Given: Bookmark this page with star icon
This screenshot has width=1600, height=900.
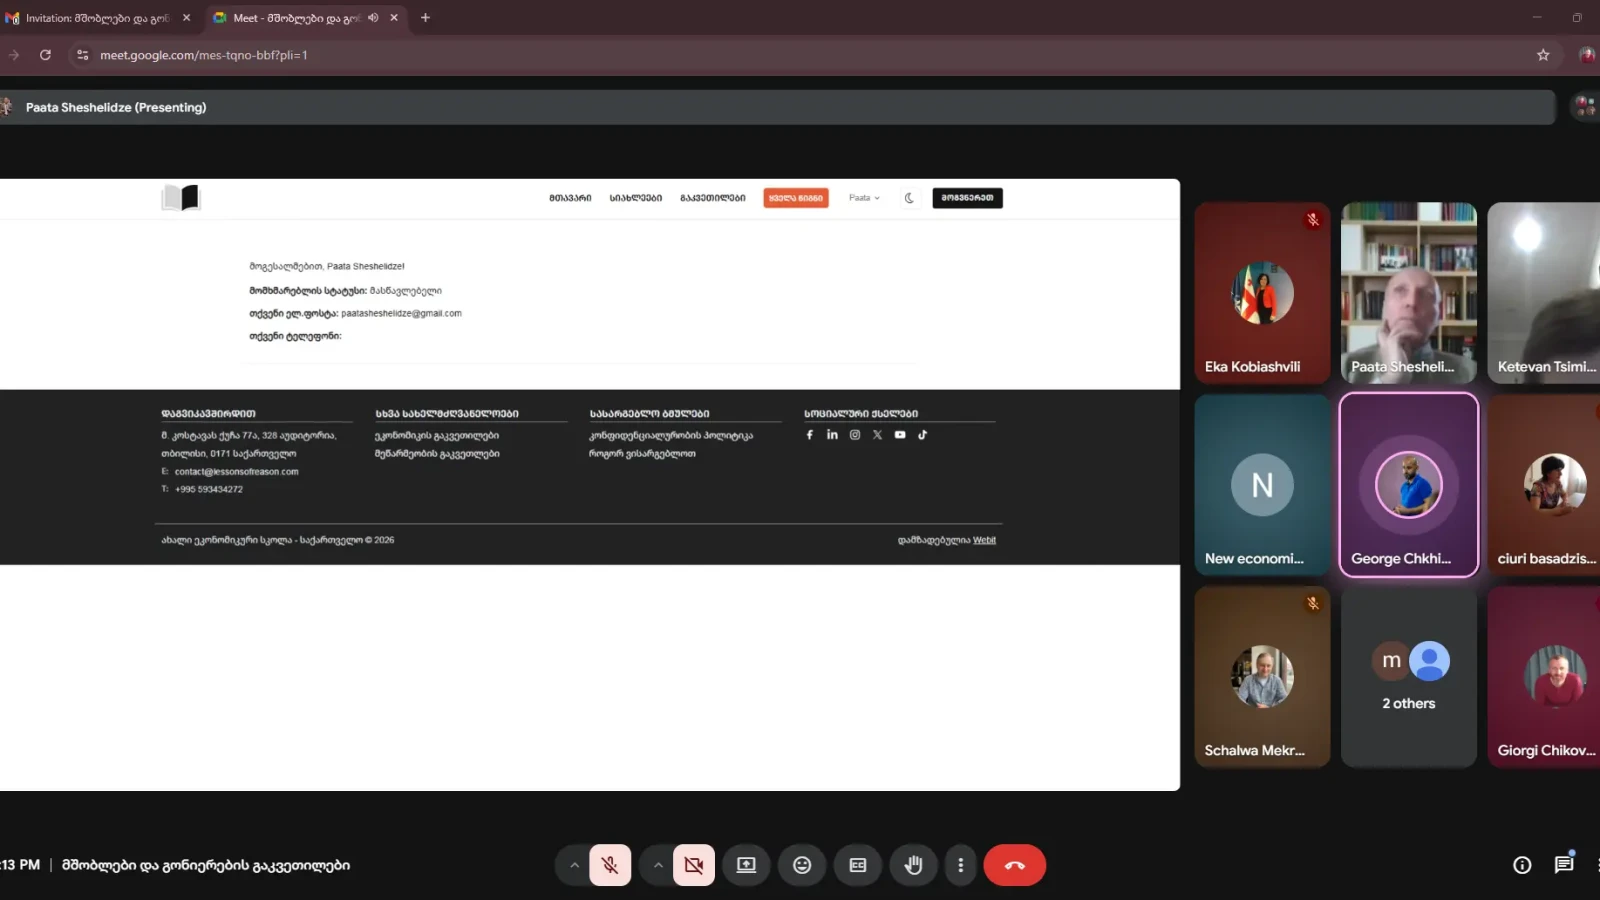Looking at the screenshot, I should point(1543,55).
